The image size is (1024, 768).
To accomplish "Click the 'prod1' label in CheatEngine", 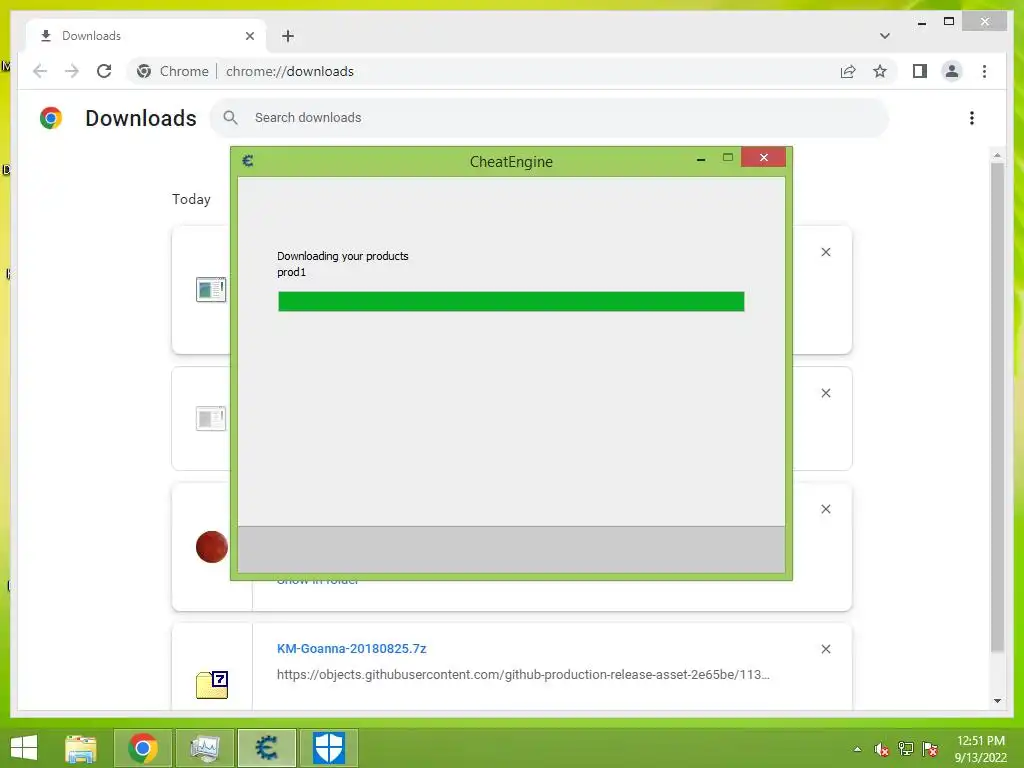I will pos(291,272).
